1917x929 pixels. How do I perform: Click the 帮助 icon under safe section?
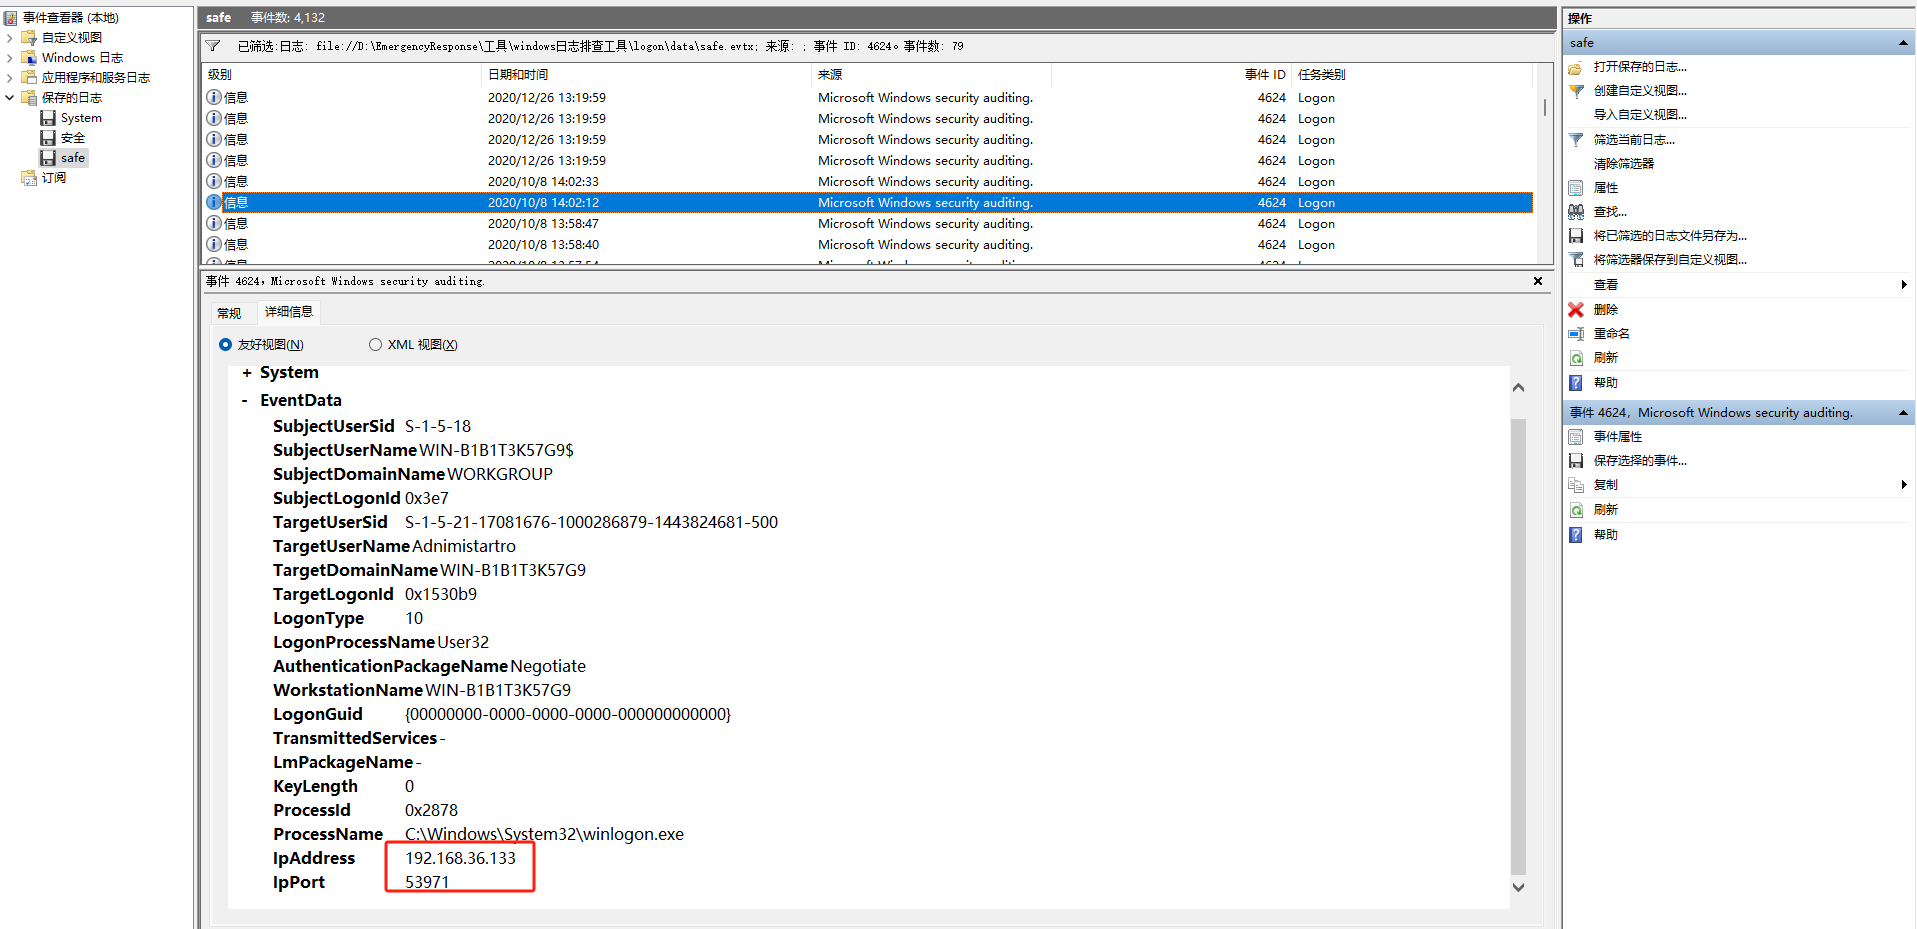pos(1576,383)
